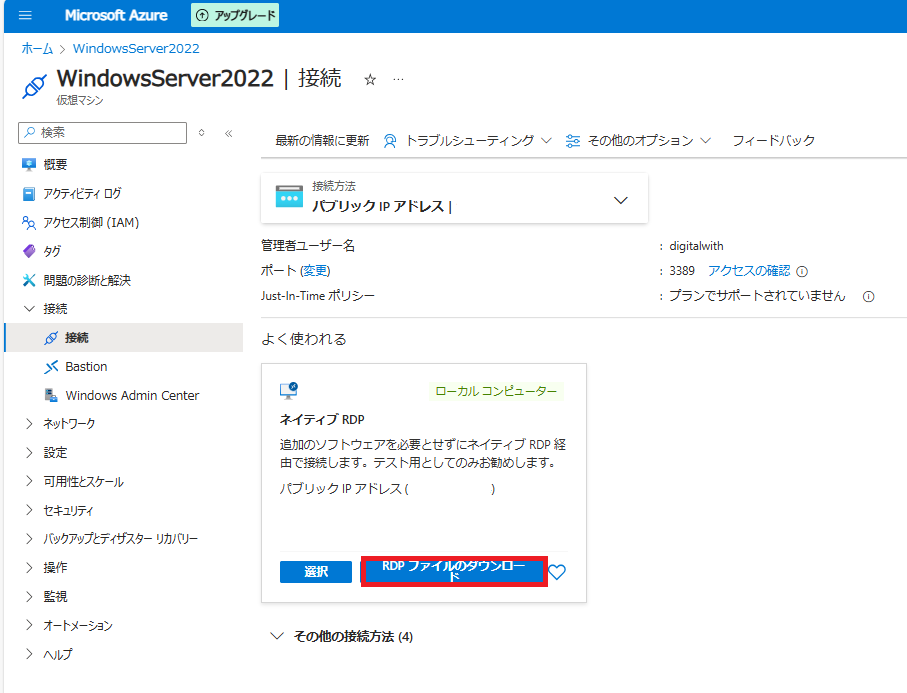Click the Bastion icon in sidebar

51,367
